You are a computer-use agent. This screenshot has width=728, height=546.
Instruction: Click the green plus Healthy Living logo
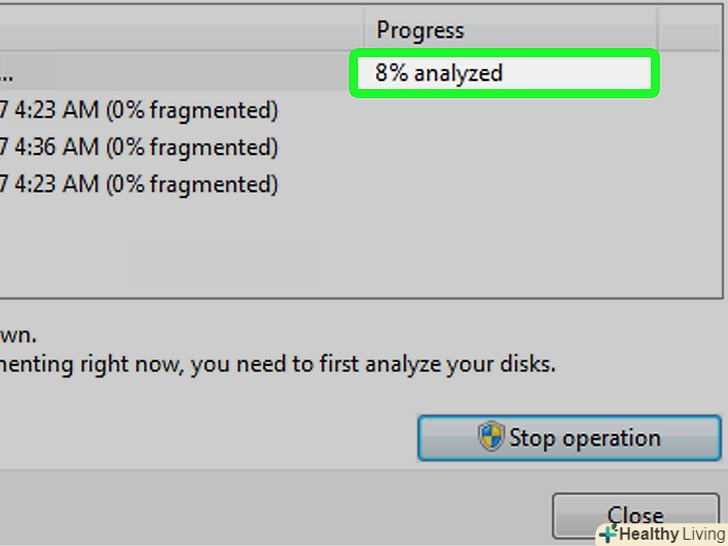click(x=608, y=534)
